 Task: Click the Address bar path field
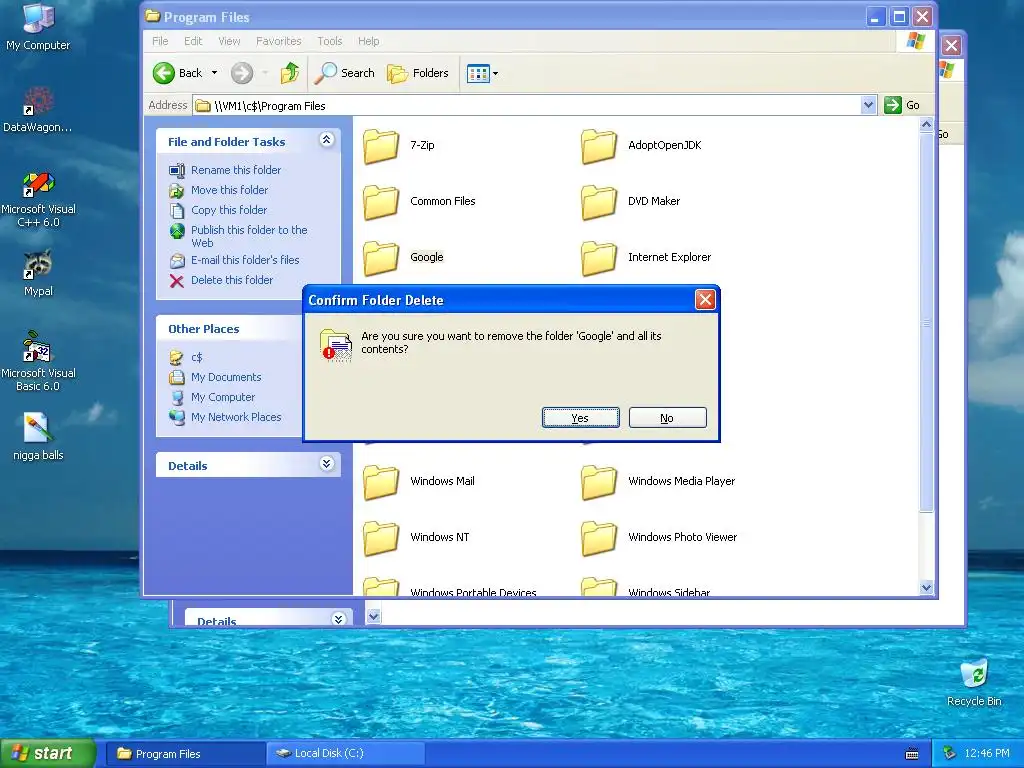point(527,105)
